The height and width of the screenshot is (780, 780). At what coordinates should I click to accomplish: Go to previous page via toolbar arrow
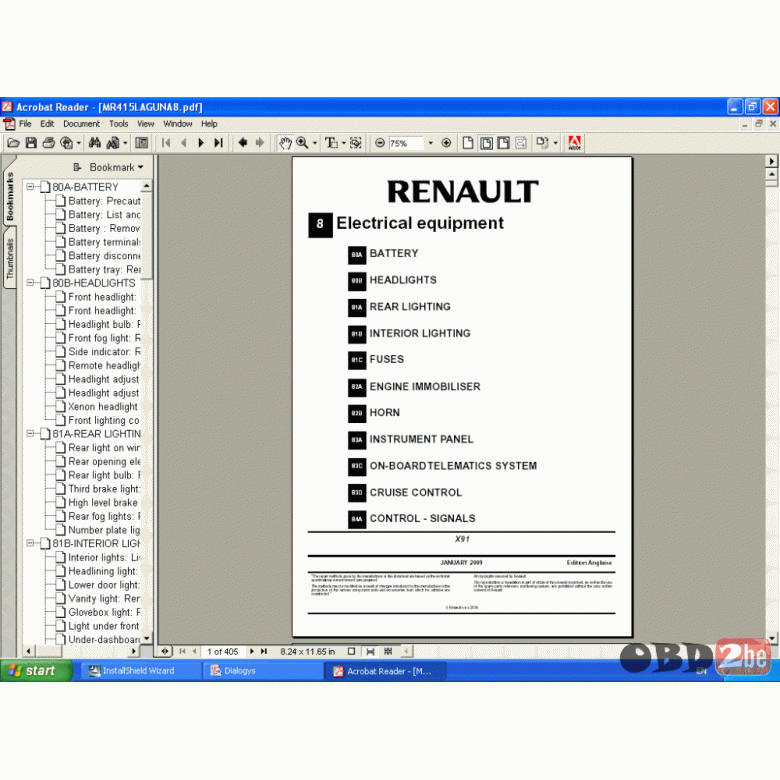(184, 143)
